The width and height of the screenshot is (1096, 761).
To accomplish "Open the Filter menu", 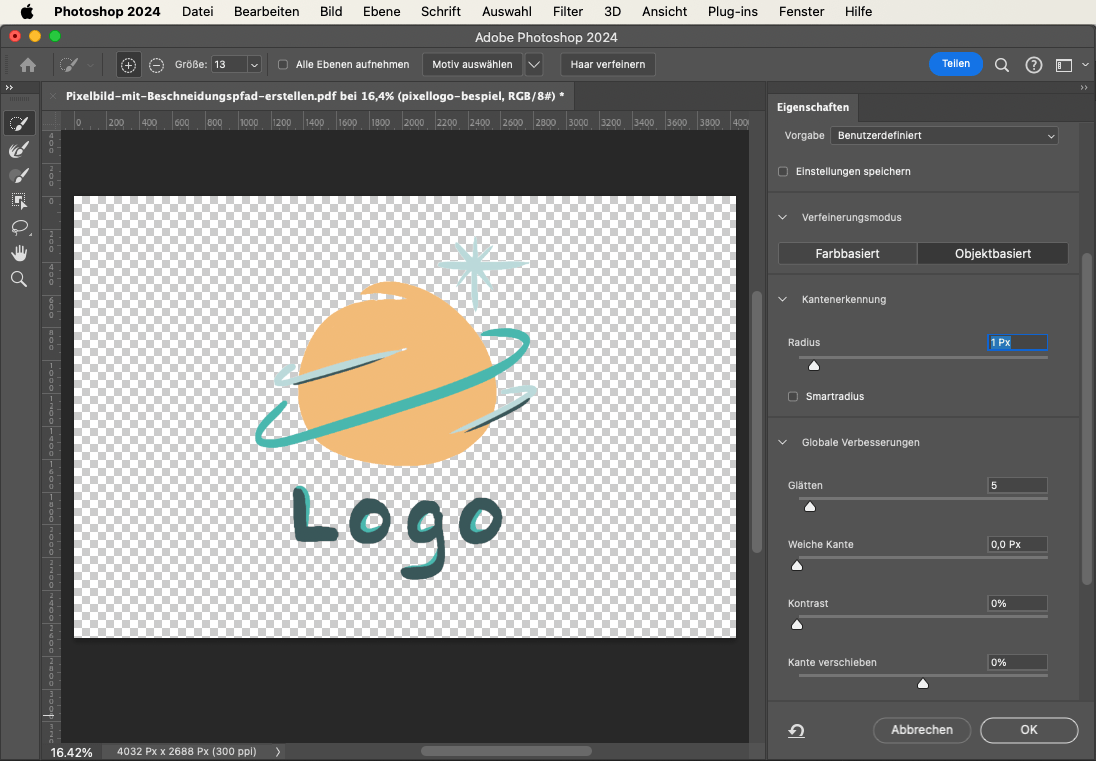I will 567,12.
